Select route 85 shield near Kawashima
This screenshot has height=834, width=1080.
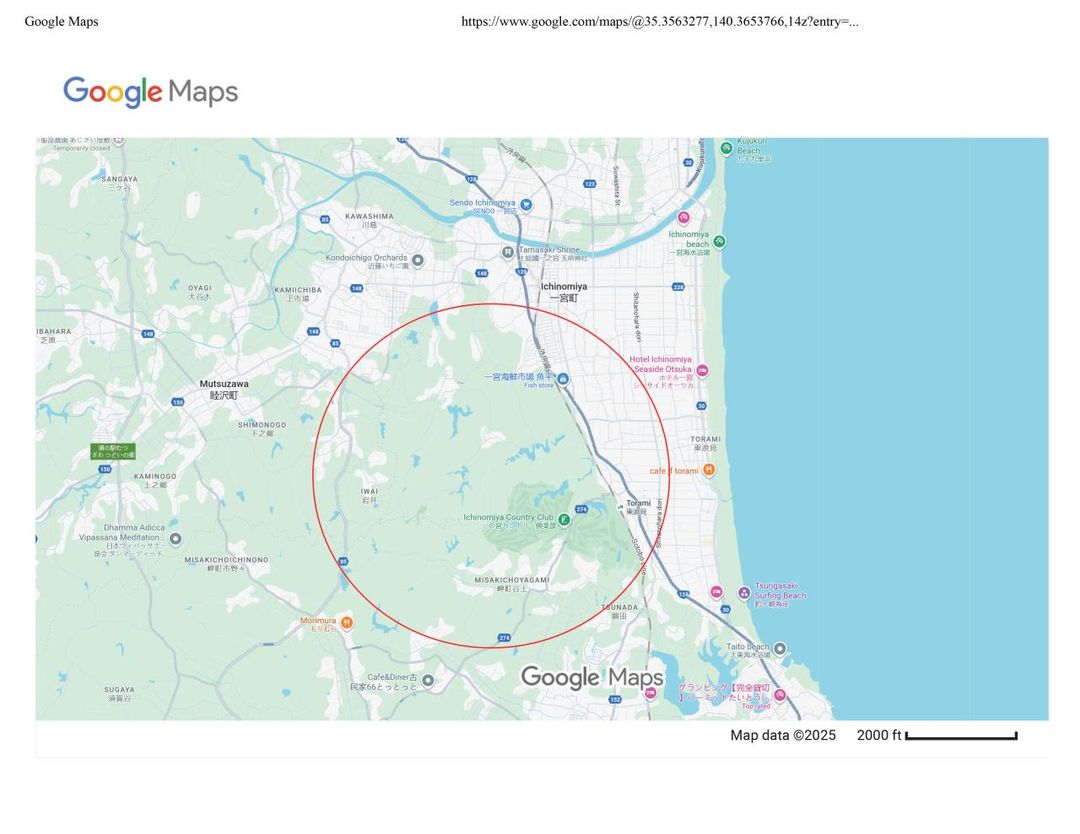pos(325,219)
